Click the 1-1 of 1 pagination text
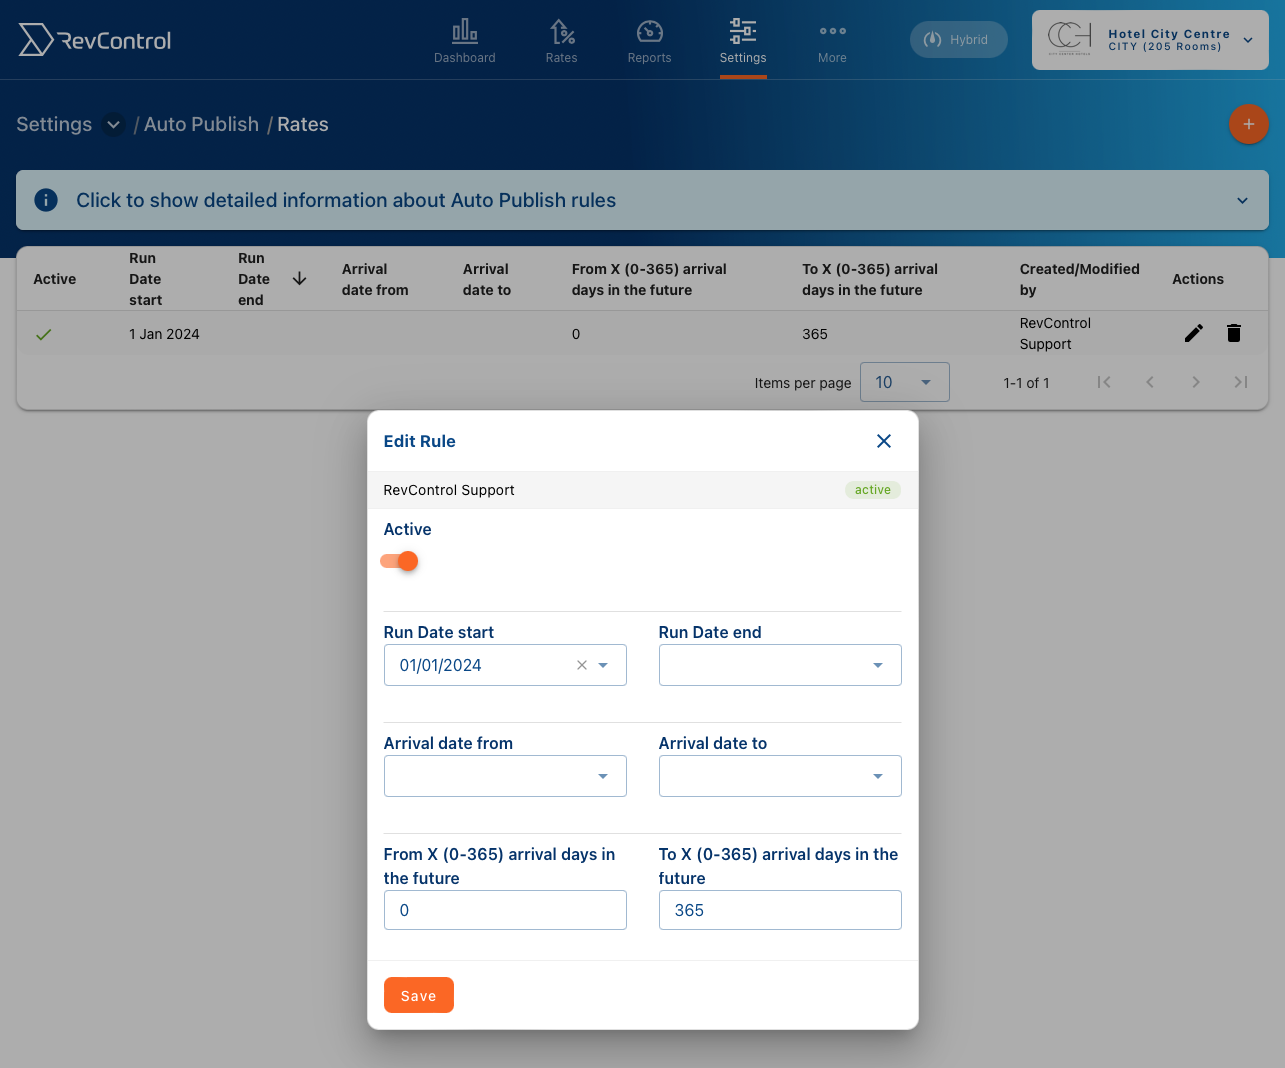 1026,383
